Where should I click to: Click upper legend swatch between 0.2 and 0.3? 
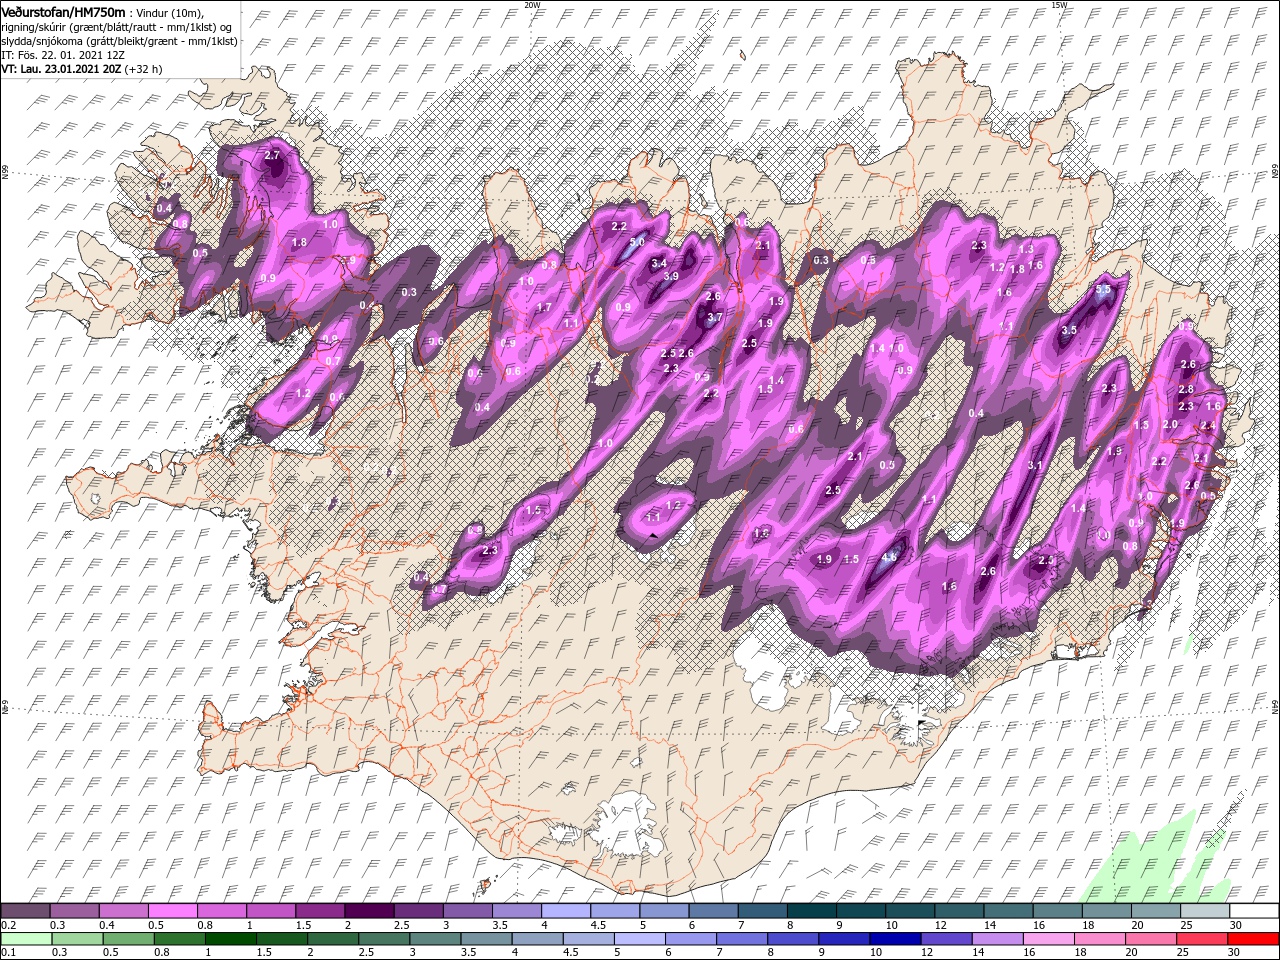coord(26,911)
